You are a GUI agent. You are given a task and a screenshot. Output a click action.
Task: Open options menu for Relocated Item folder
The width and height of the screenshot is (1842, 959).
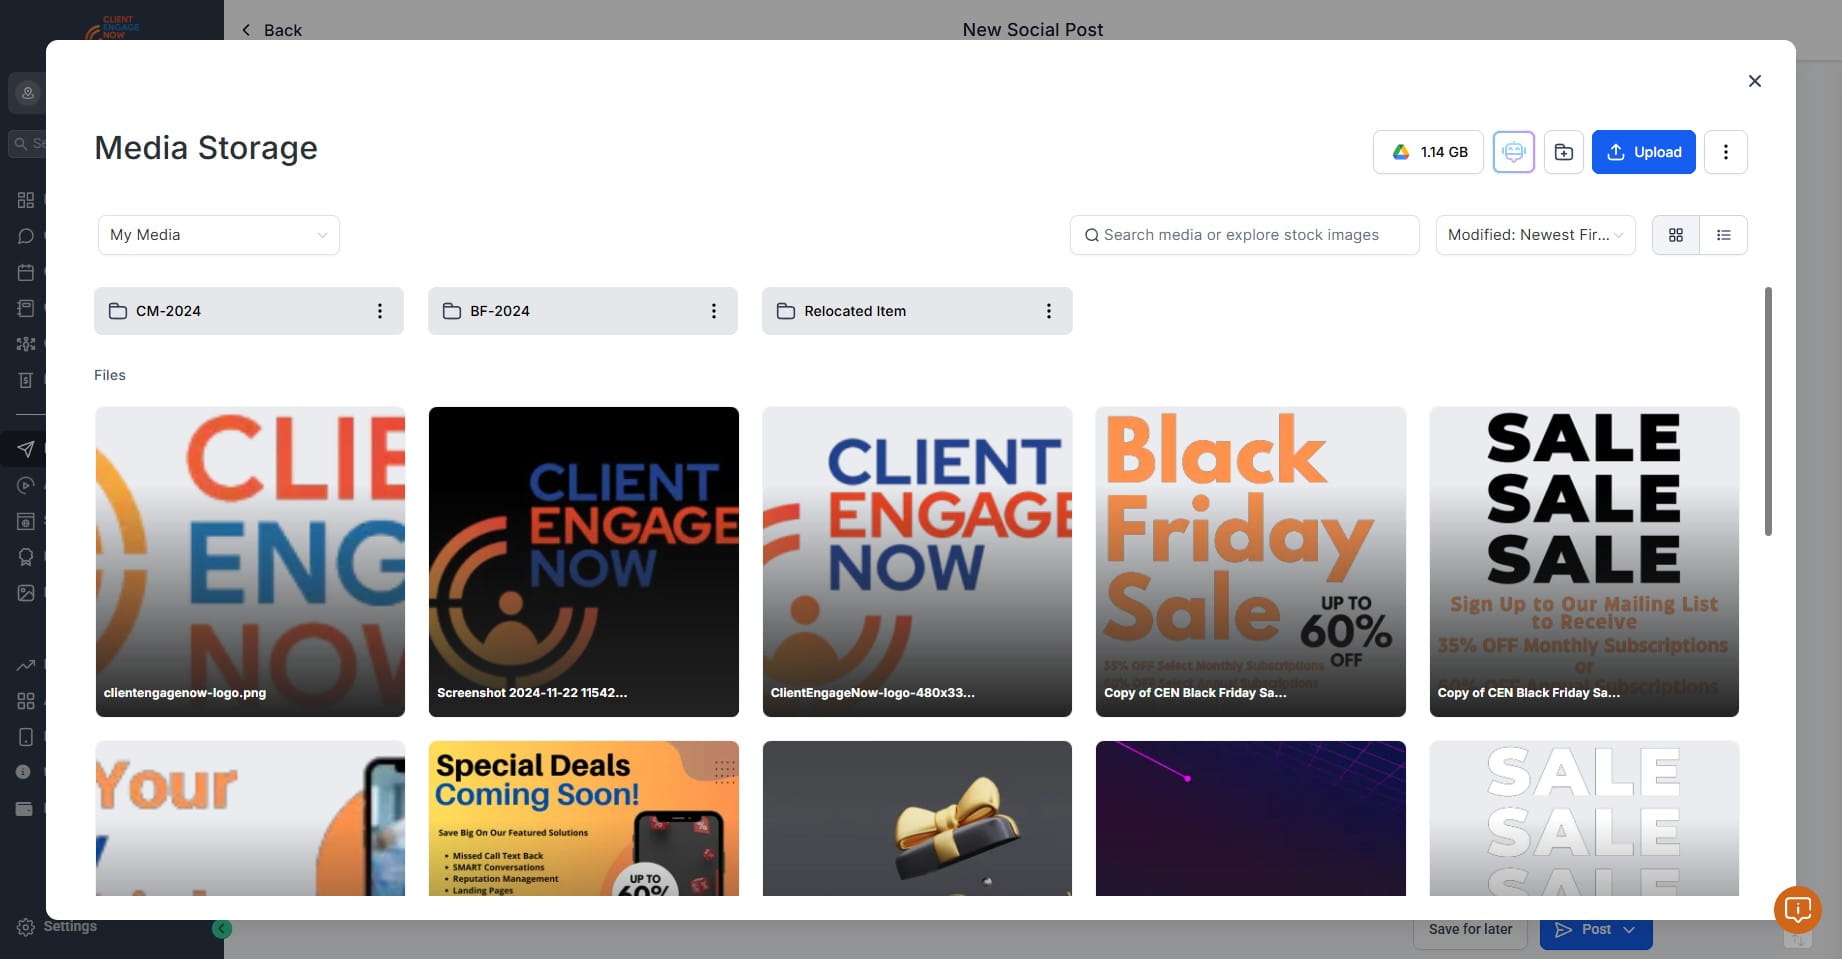pos(1049,311)
